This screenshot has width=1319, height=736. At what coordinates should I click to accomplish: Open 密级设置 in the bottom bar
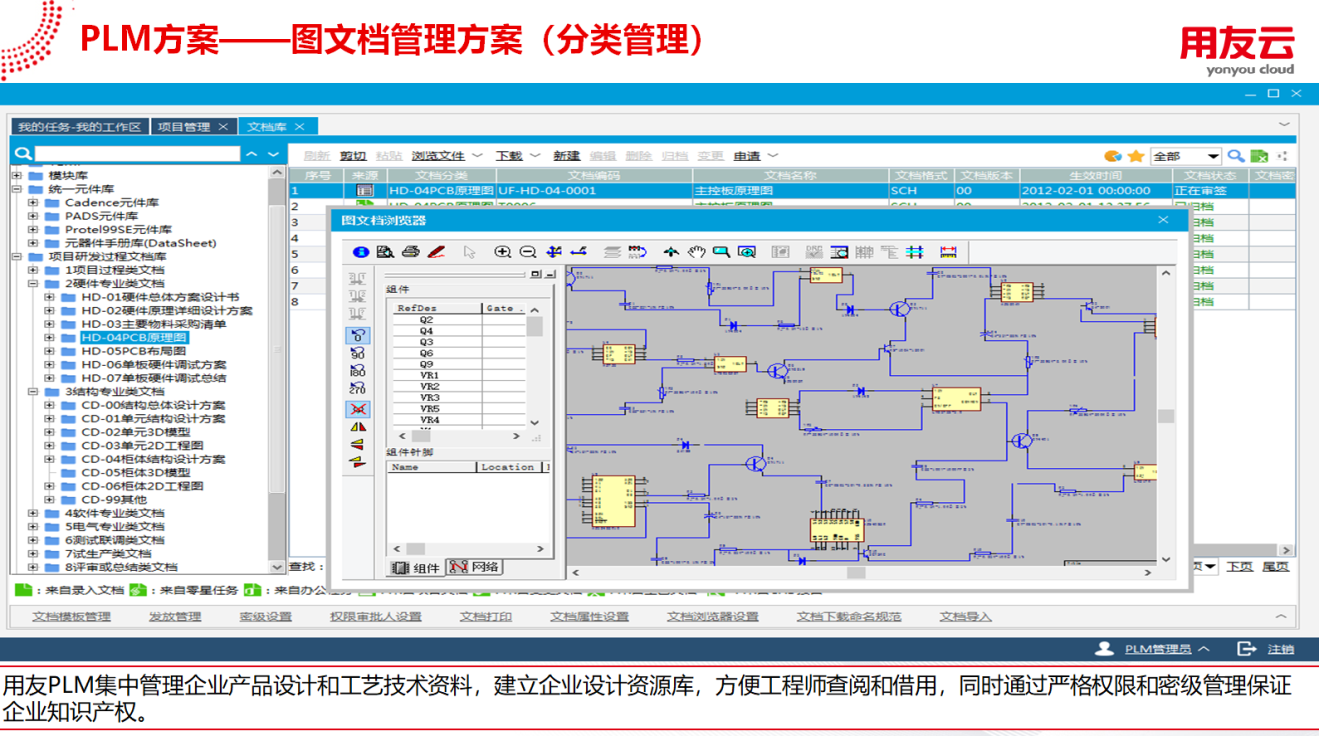click(265, 617)
